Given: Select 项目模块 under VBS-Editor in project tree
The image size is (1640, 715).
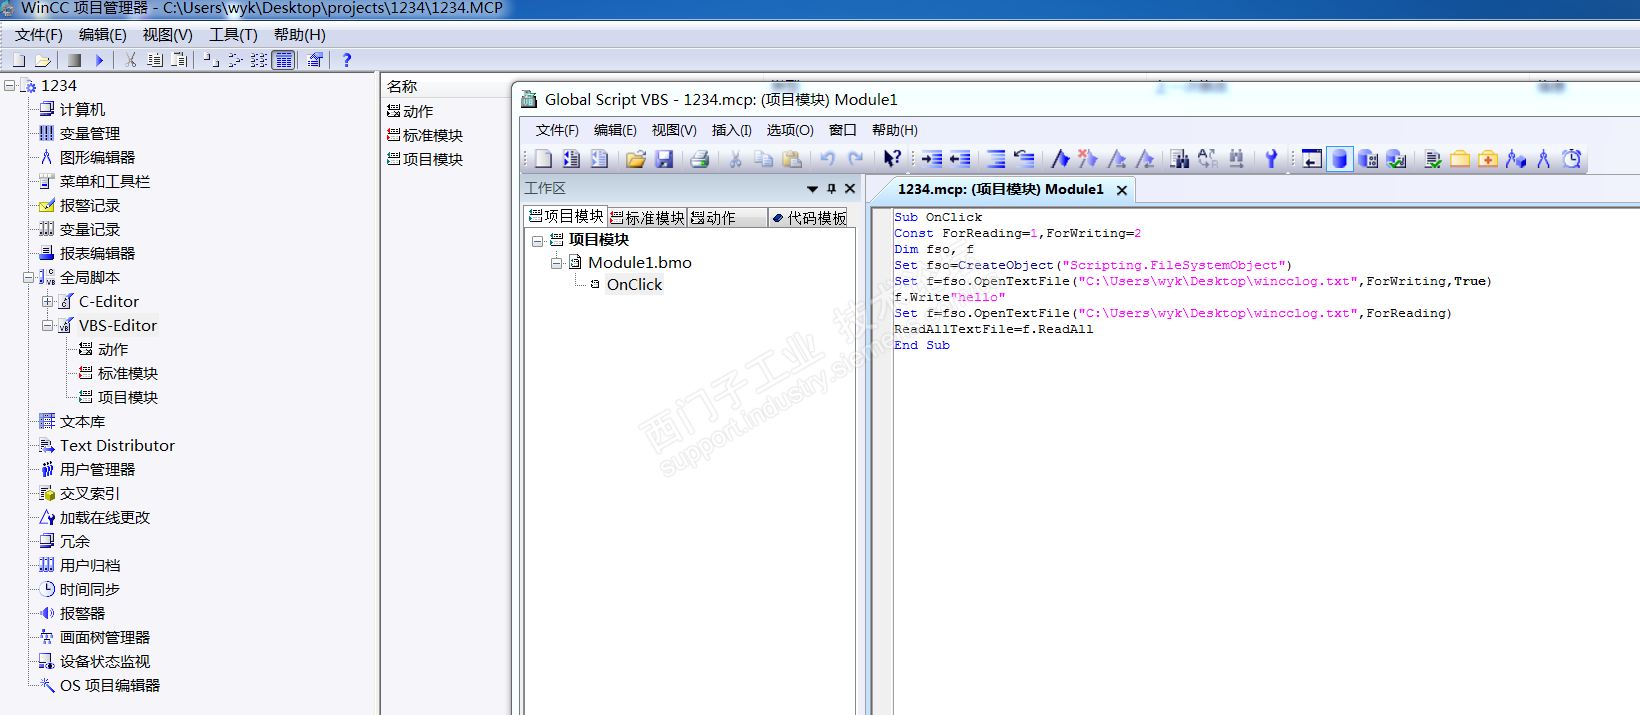Looking at the screenshot, I should tap(128, 398).
